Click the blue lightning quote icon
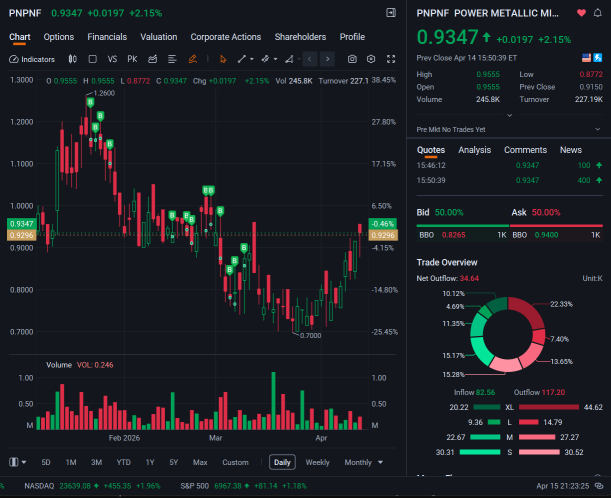 [x=598, y=58]
